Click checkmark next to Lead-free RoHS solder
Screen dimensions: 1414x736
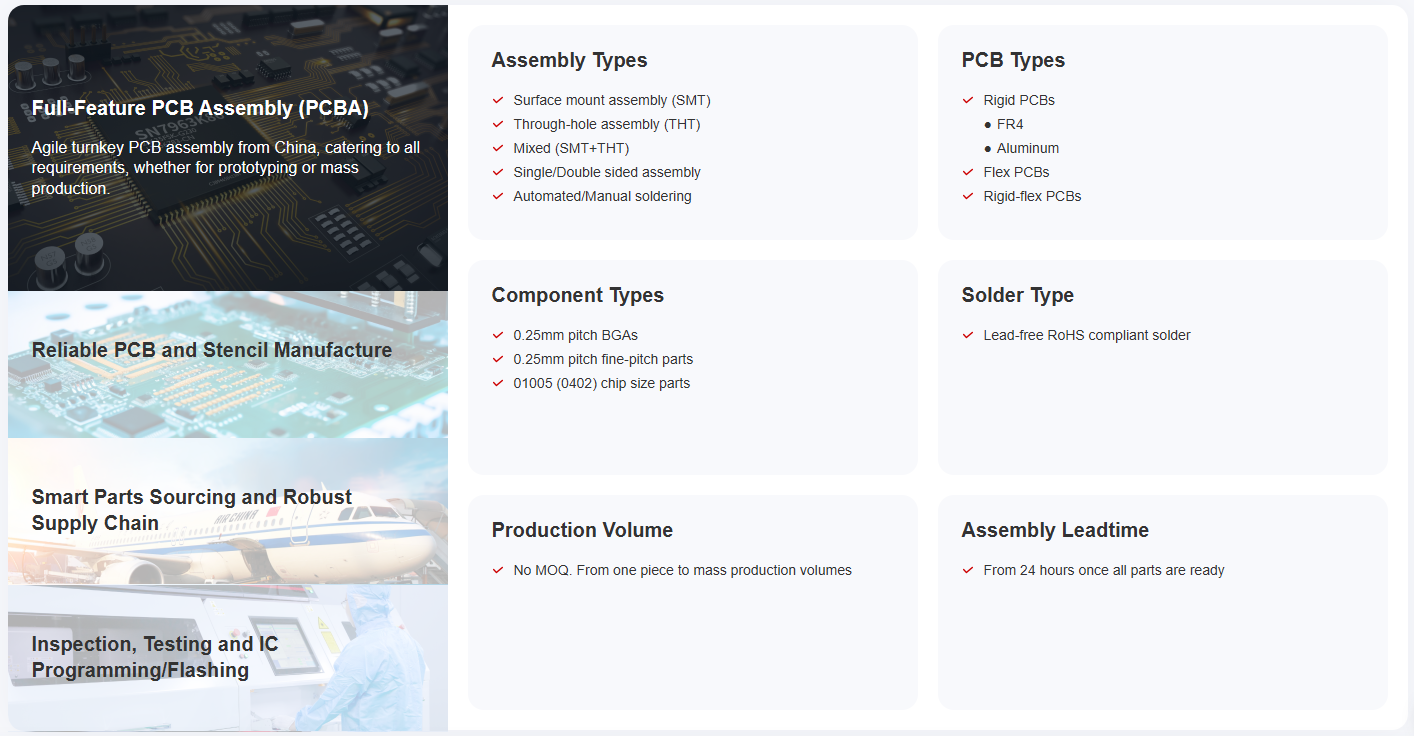[x=968, y=335]
